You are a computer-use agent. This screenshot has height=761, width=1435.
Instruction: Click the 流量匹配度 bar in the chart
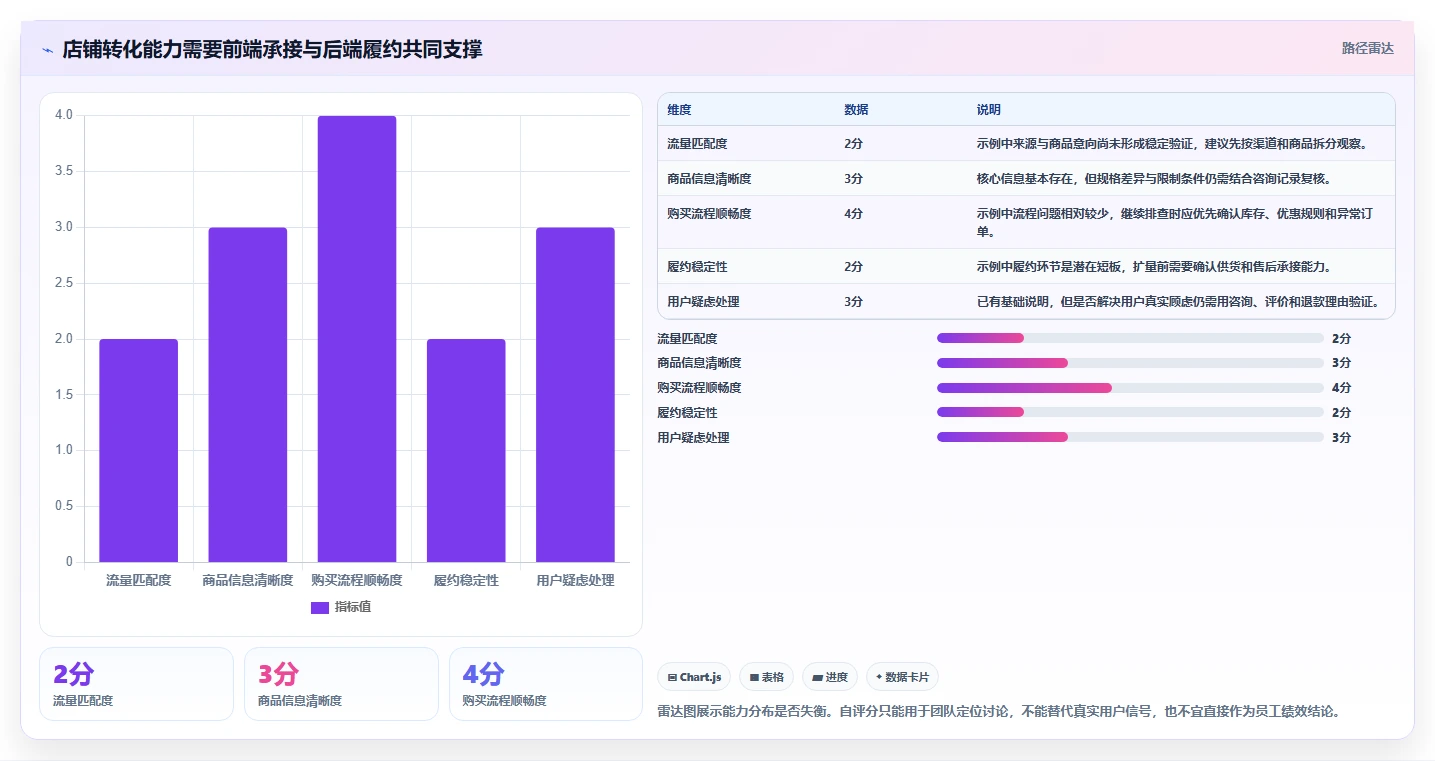[x=139, y=450]
